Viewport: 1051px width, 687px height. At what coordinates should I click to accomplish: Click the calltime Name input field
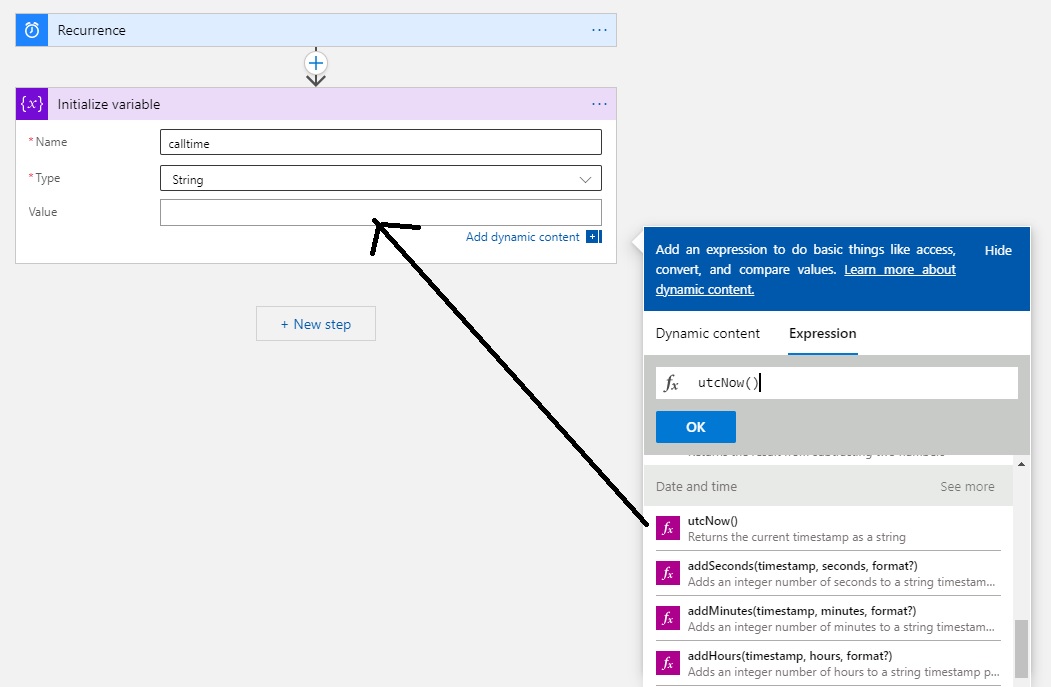coord(380,141)
